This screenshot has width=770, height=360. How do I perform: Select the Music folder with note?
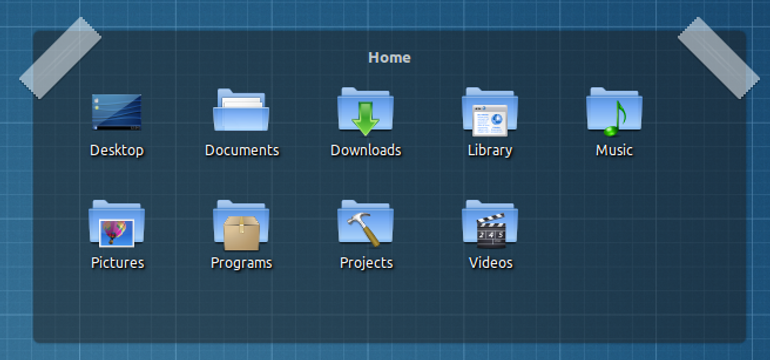click(x=614, y=111)
